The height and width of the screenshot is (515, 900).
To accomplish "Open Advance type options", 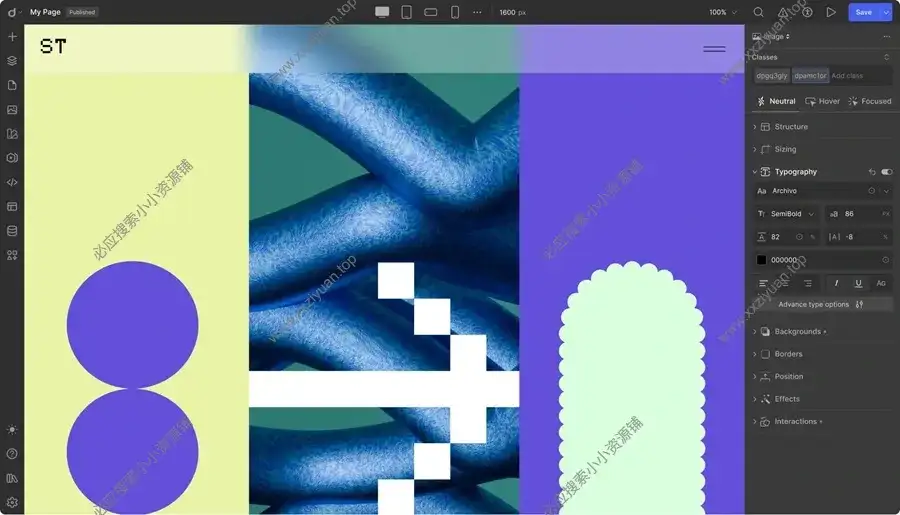I will tap(822, 304).
